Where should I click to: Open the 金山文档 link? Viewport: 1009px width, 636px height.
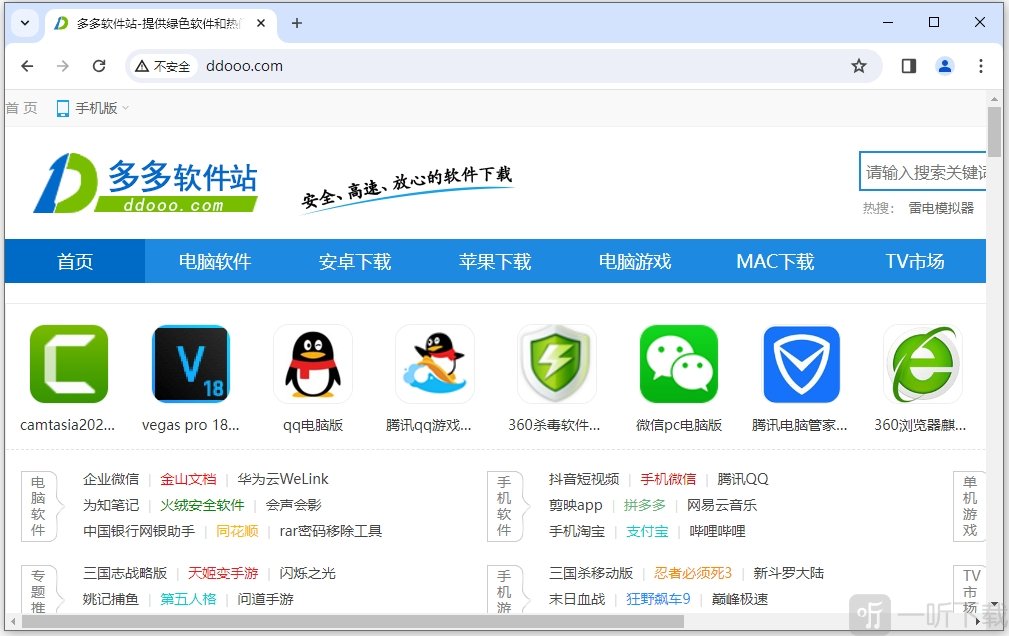point(188,478)
